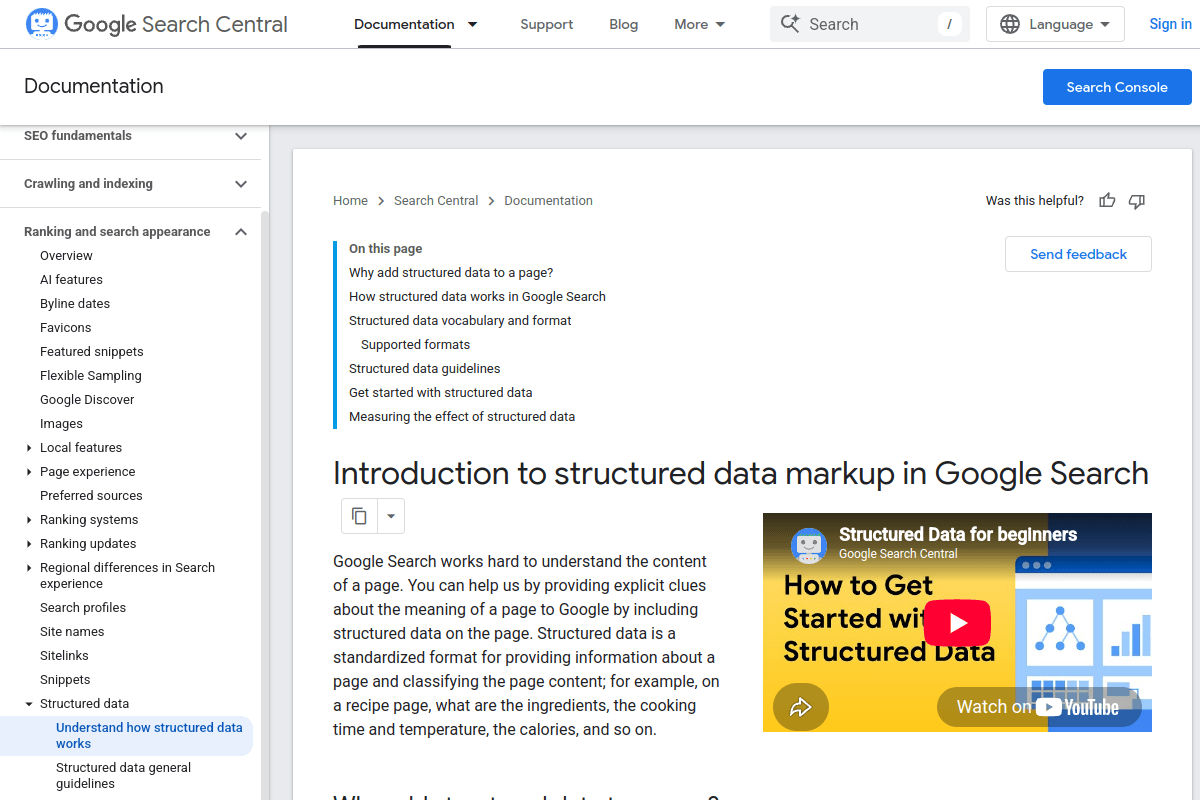This screenshot has height=800, width=1200.
Task: Open Byline dates in the sidebar
Action: click(x=75, y=304)
